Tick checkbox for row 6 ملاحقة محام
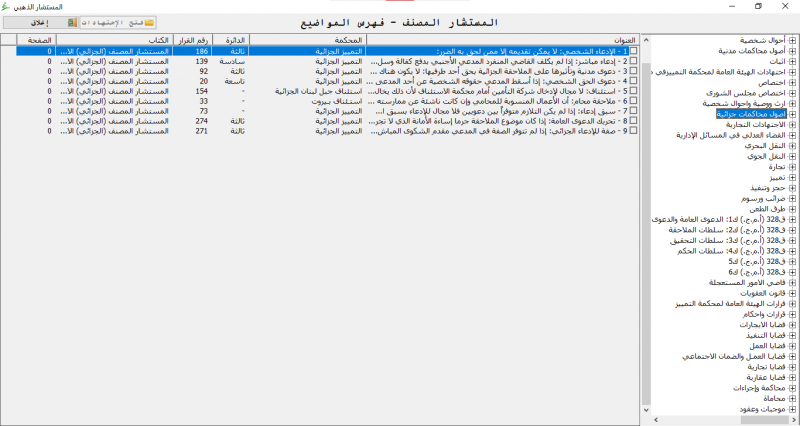Image resolution: width=800 pixels, height=426 pixels. [x=633, y=101]
